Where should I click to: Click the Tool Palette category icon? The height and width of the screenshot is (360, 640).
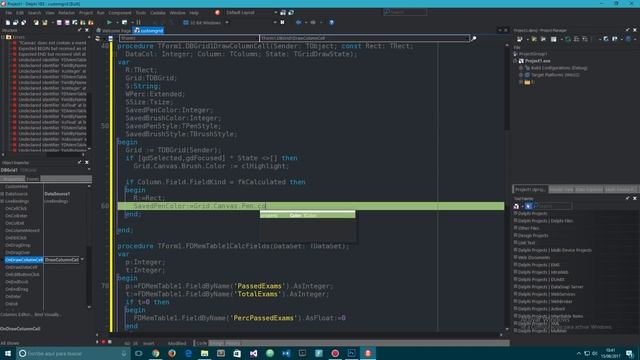[516, 206]
